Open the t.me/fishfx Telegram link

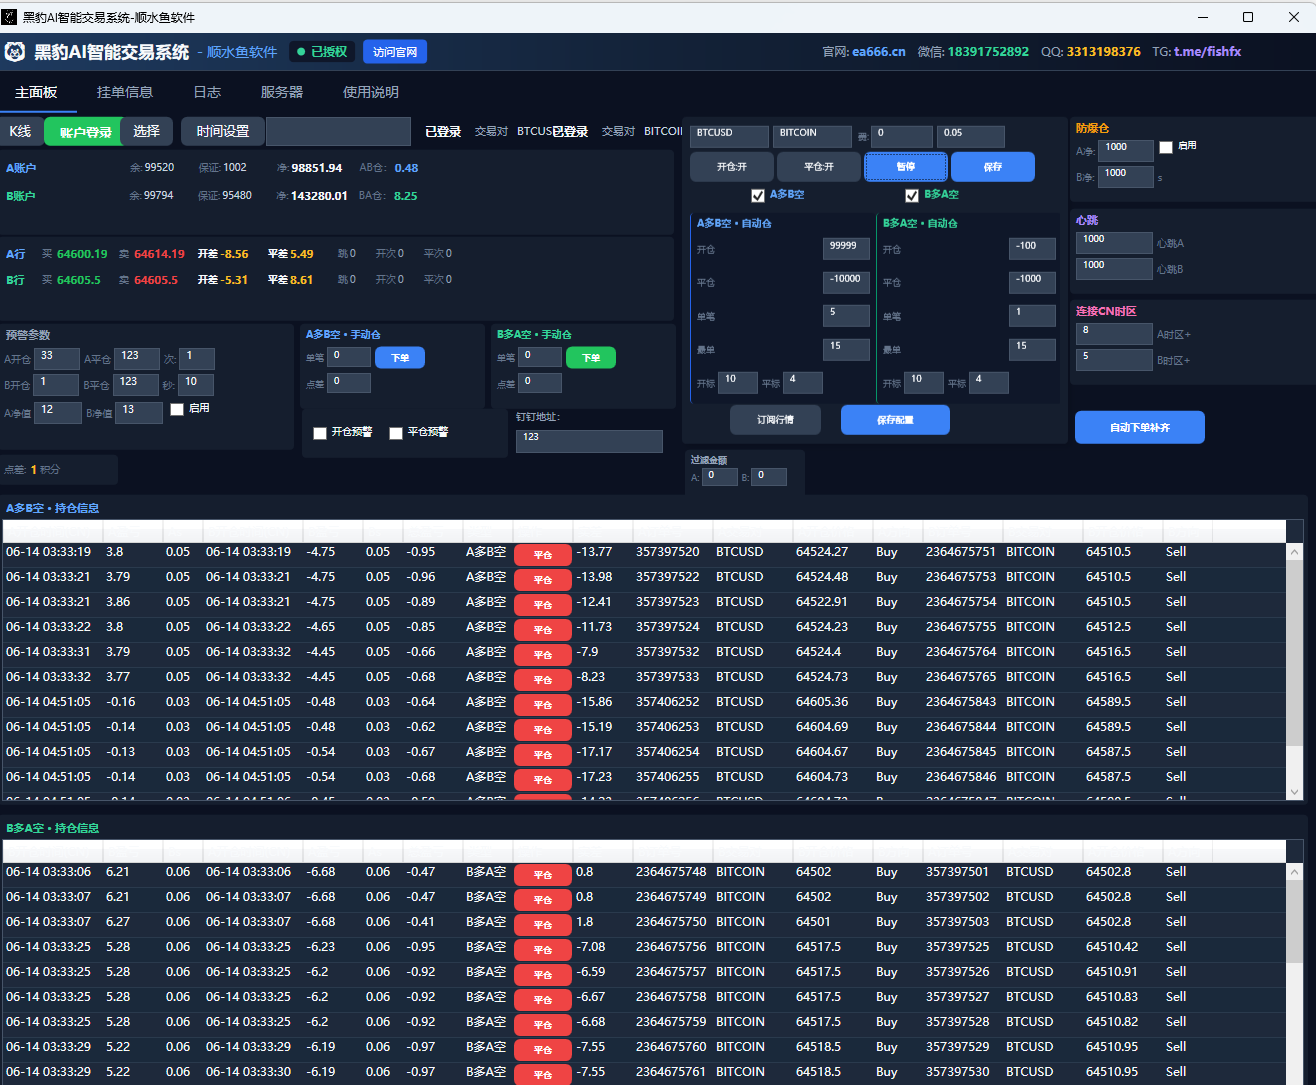tap(1207, 52)
